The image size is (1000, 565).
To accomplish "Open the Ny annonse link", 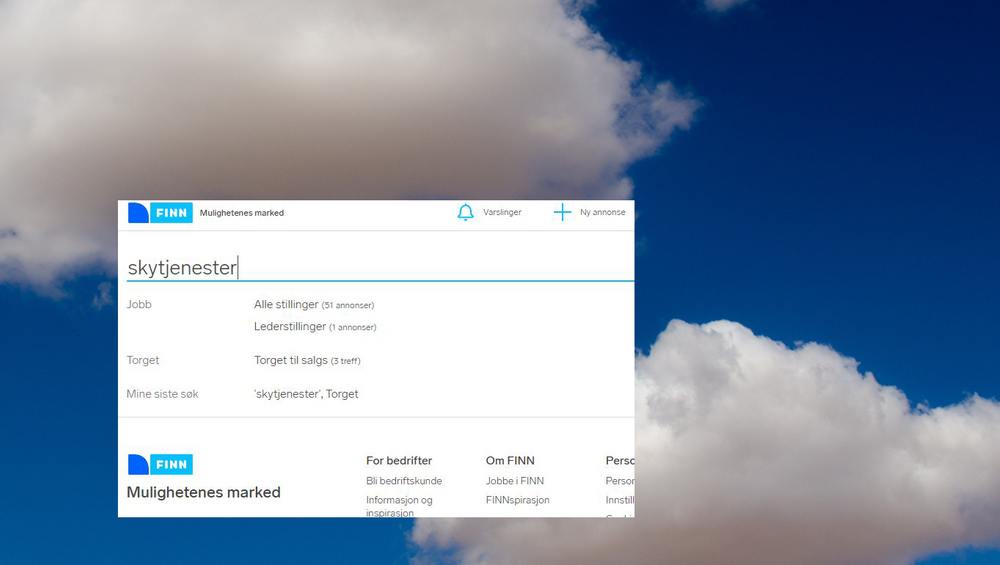I will pyautogui.click(x=603, y=212).
